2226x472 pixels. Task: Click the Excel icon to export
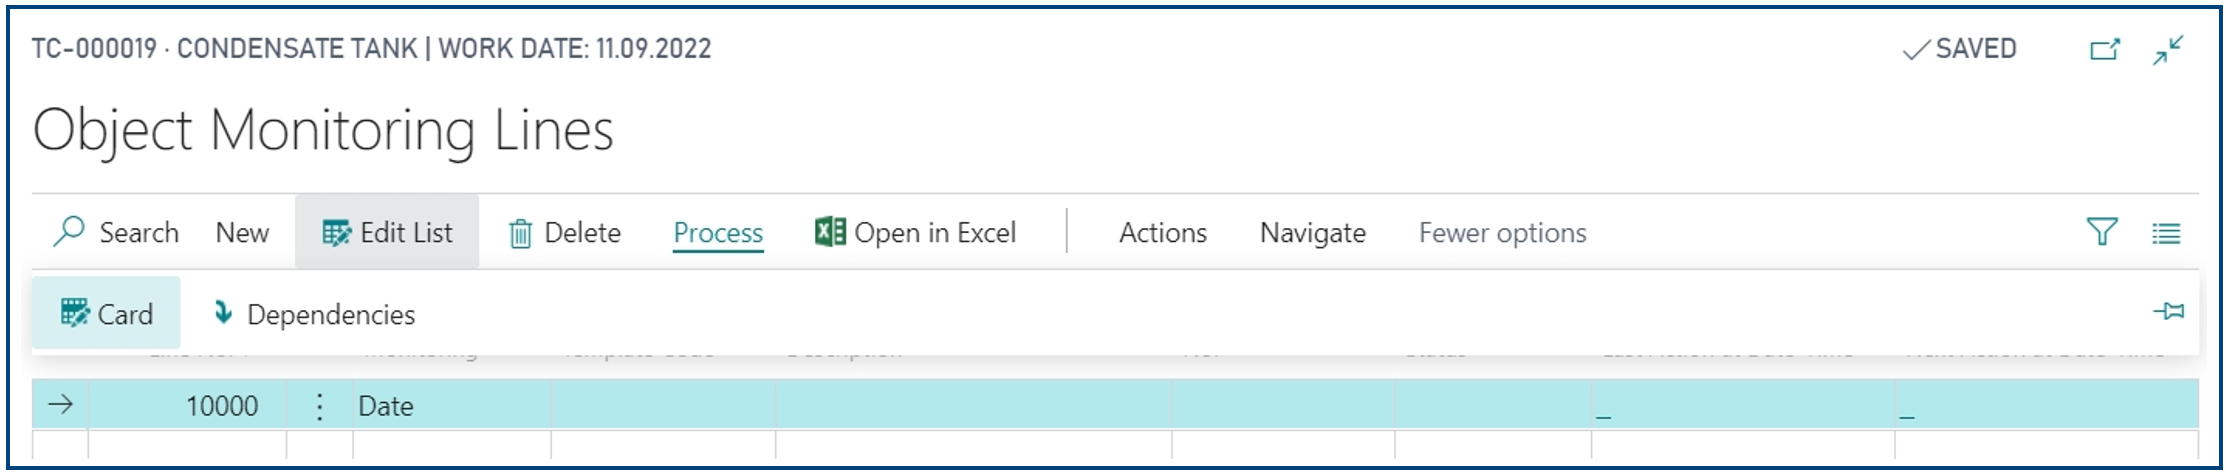point(830,232)
